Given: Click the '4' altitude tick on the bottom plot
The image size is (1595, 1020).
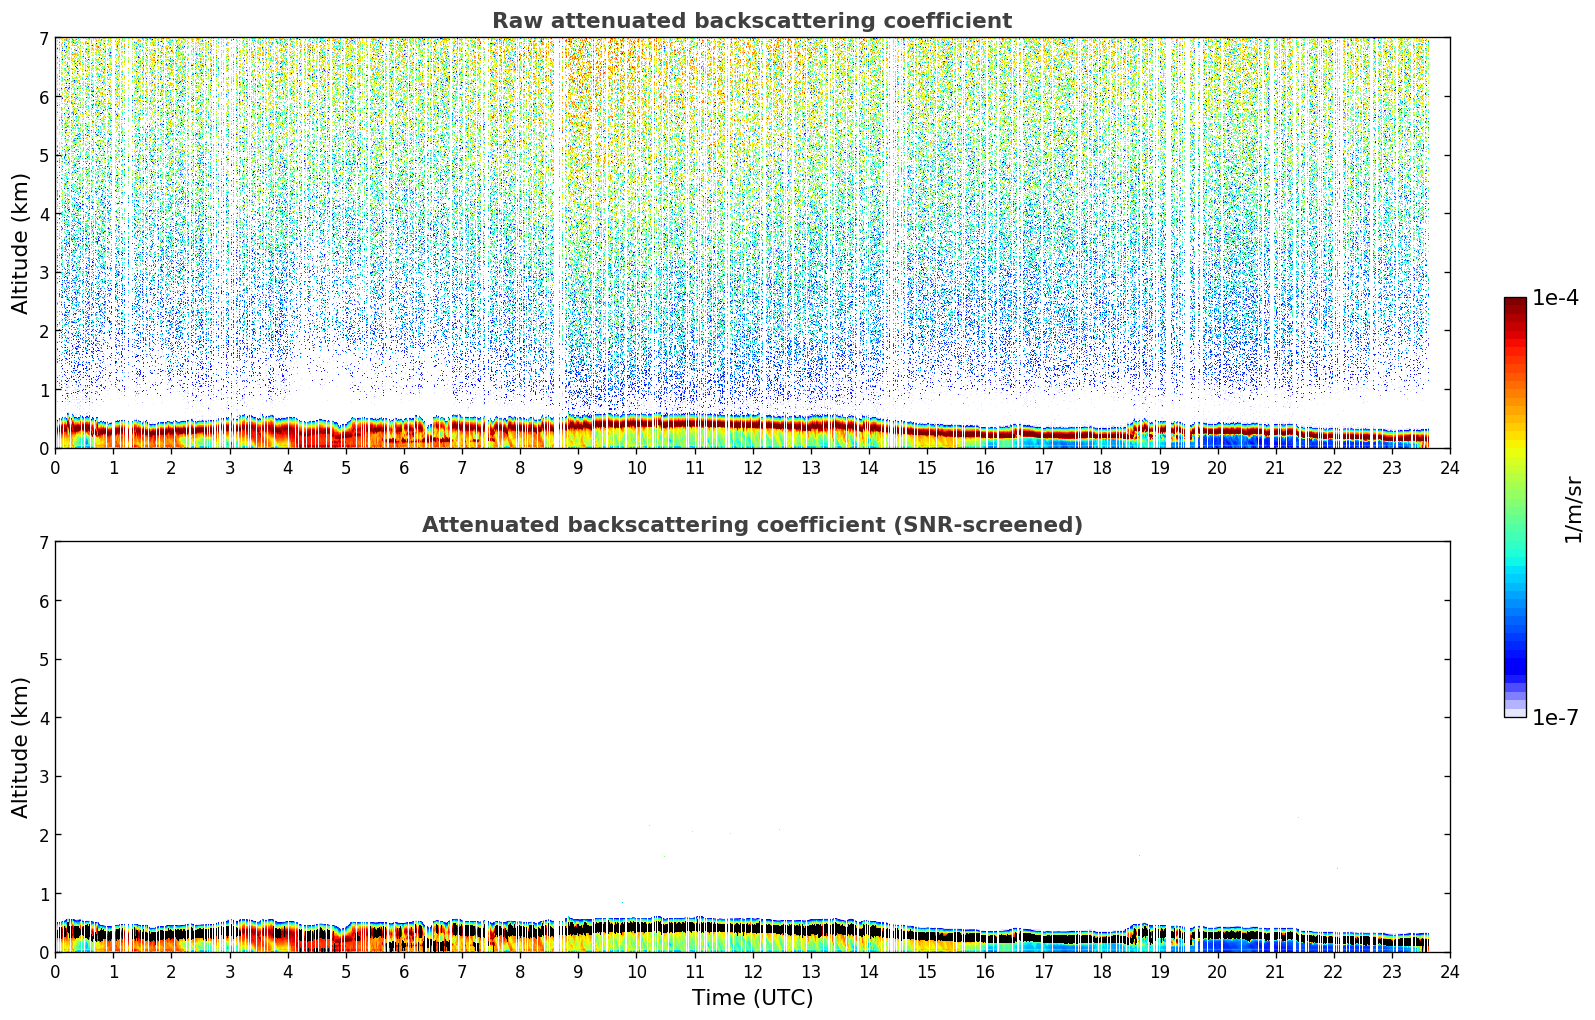Looking at the screenshot, I should [44, 718].
